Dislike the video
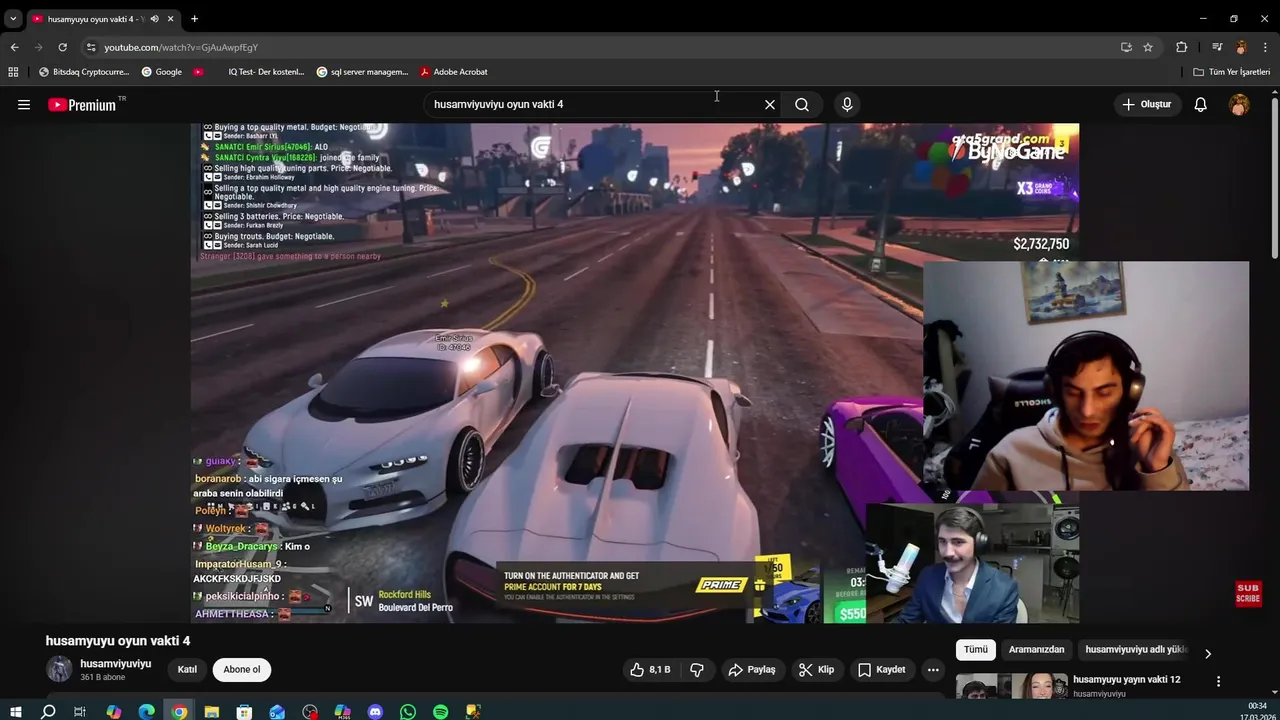The image size is (1280, 720). click(697, 670)
